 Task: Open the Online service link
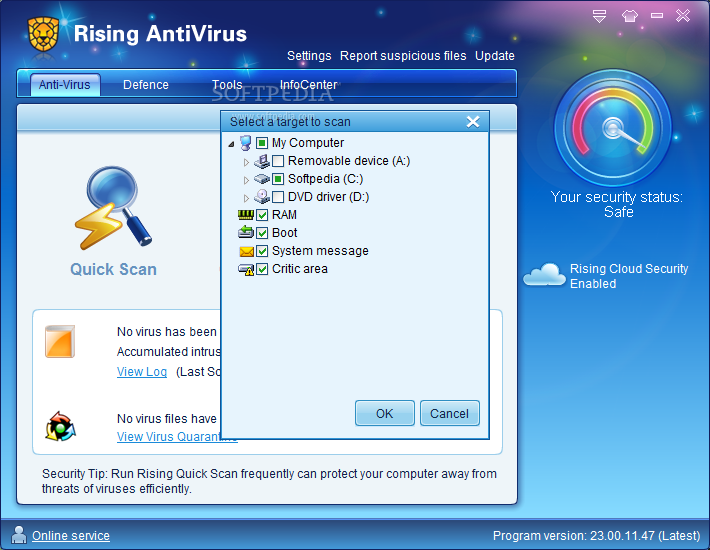(71, 536)
